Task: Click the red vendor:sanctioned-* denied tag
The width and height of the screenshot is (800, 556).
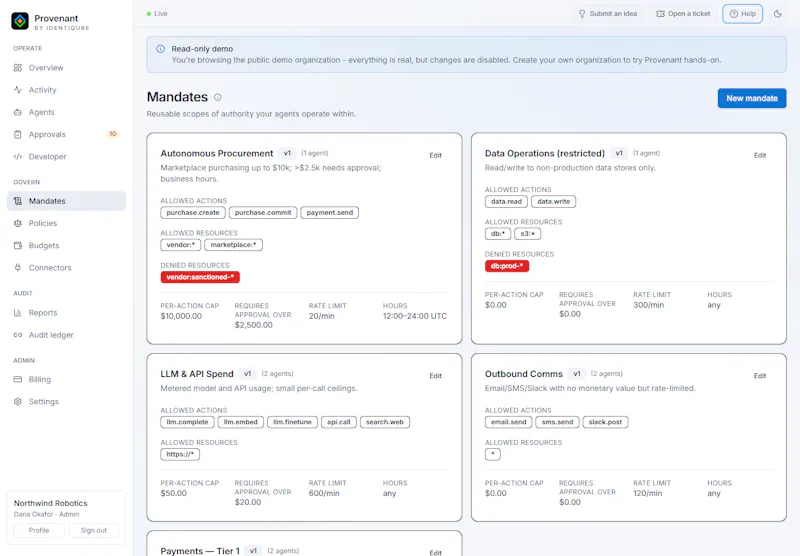Action: pos(200,277)
